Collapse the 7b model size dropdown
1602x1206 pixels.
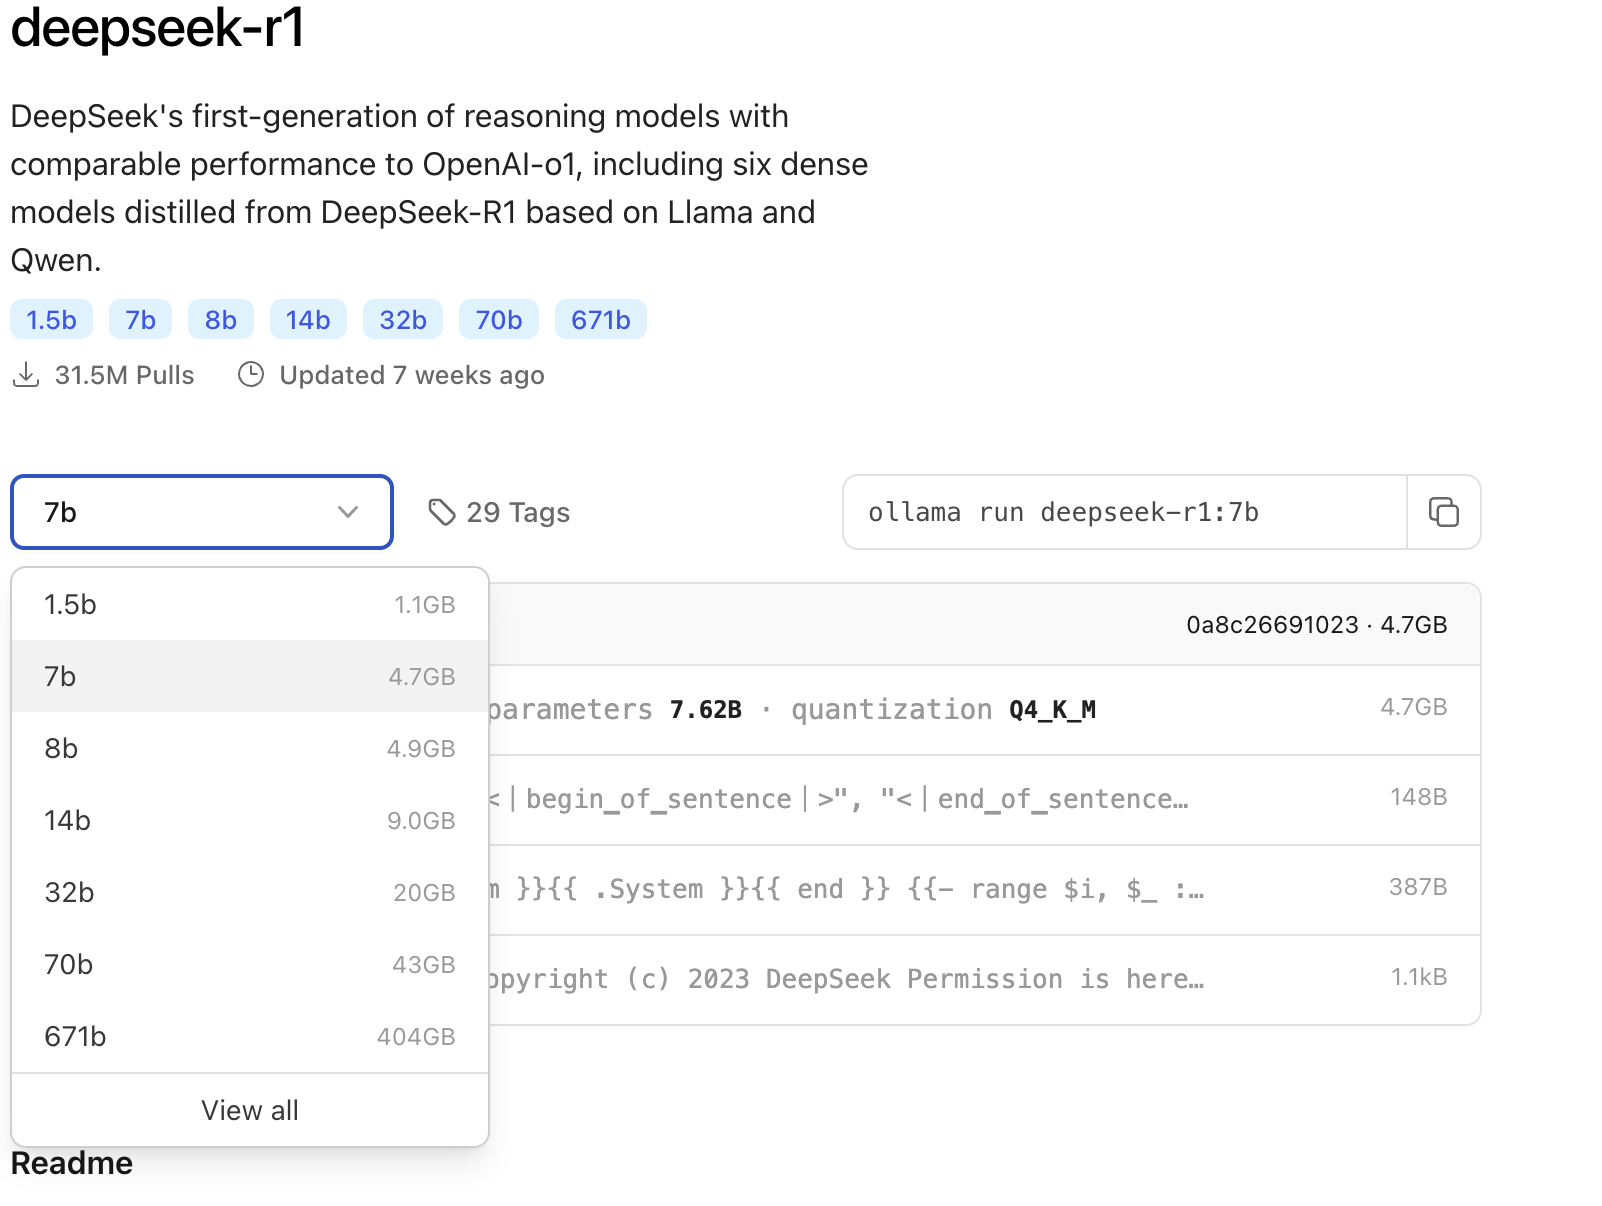[202, 512]
